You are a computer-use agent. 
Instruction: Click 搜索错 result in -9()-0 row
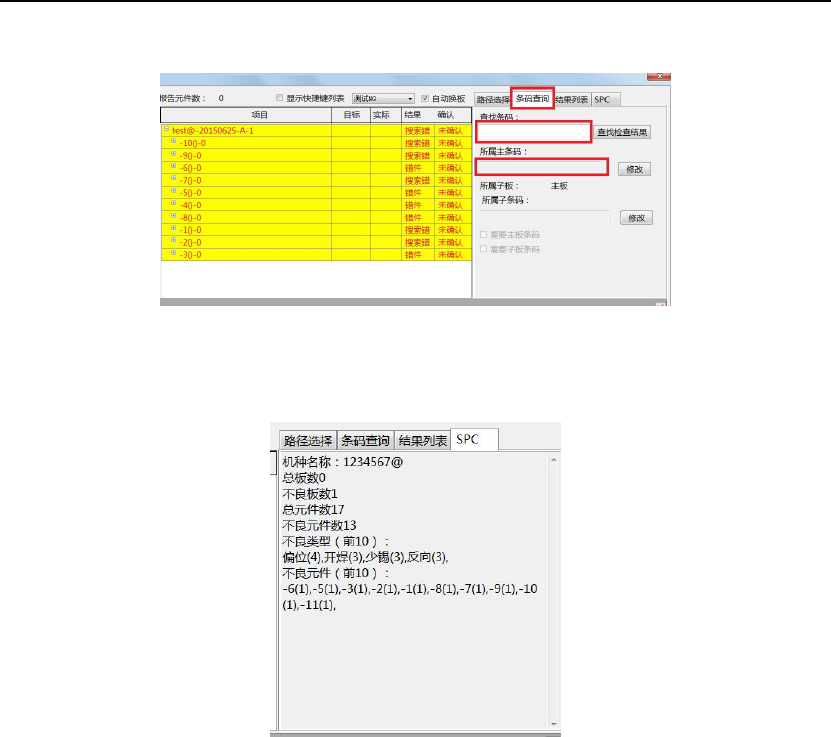coord(417,156)
